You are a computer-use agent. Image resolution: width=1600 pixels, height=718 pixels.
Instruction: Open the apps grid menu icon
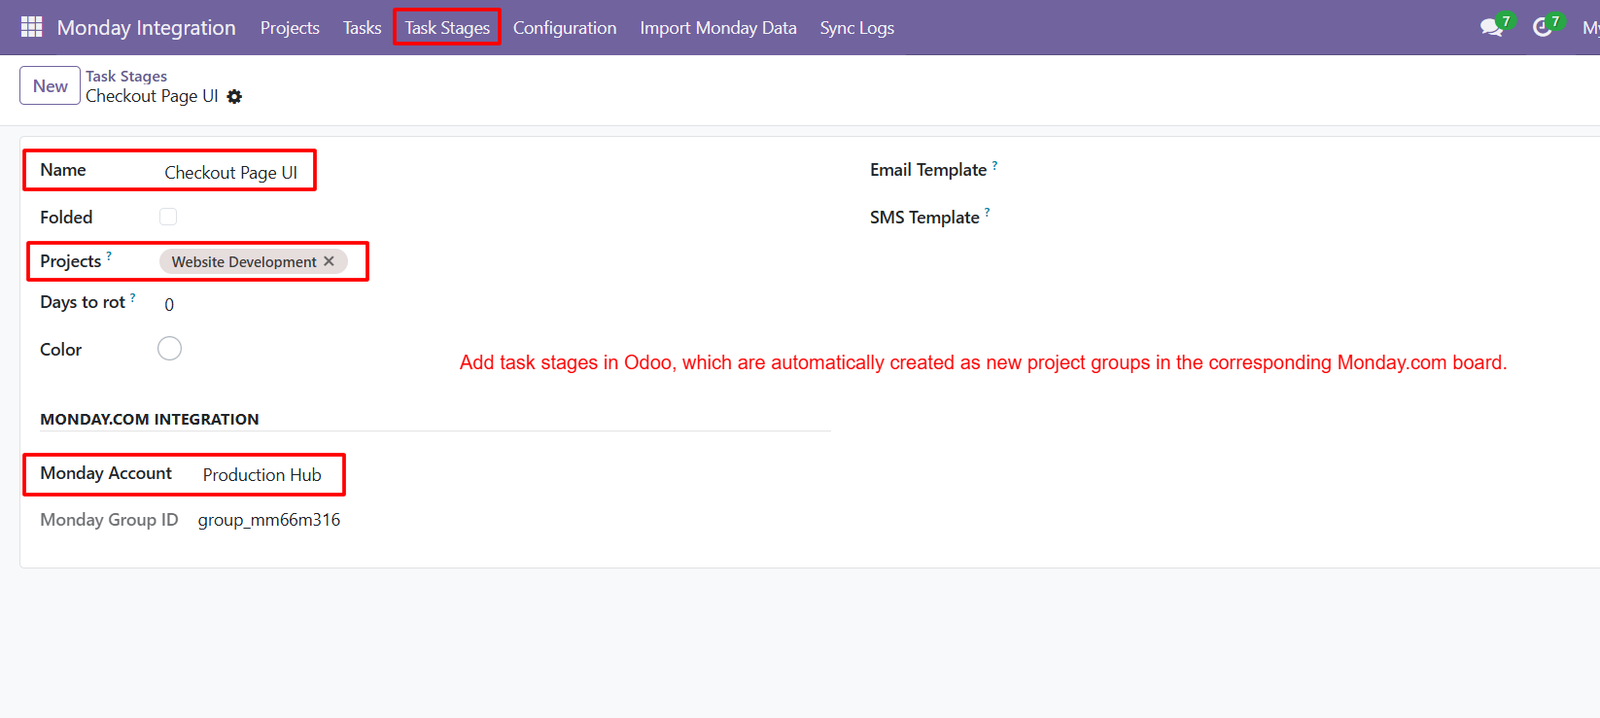[x=31, y=27]
